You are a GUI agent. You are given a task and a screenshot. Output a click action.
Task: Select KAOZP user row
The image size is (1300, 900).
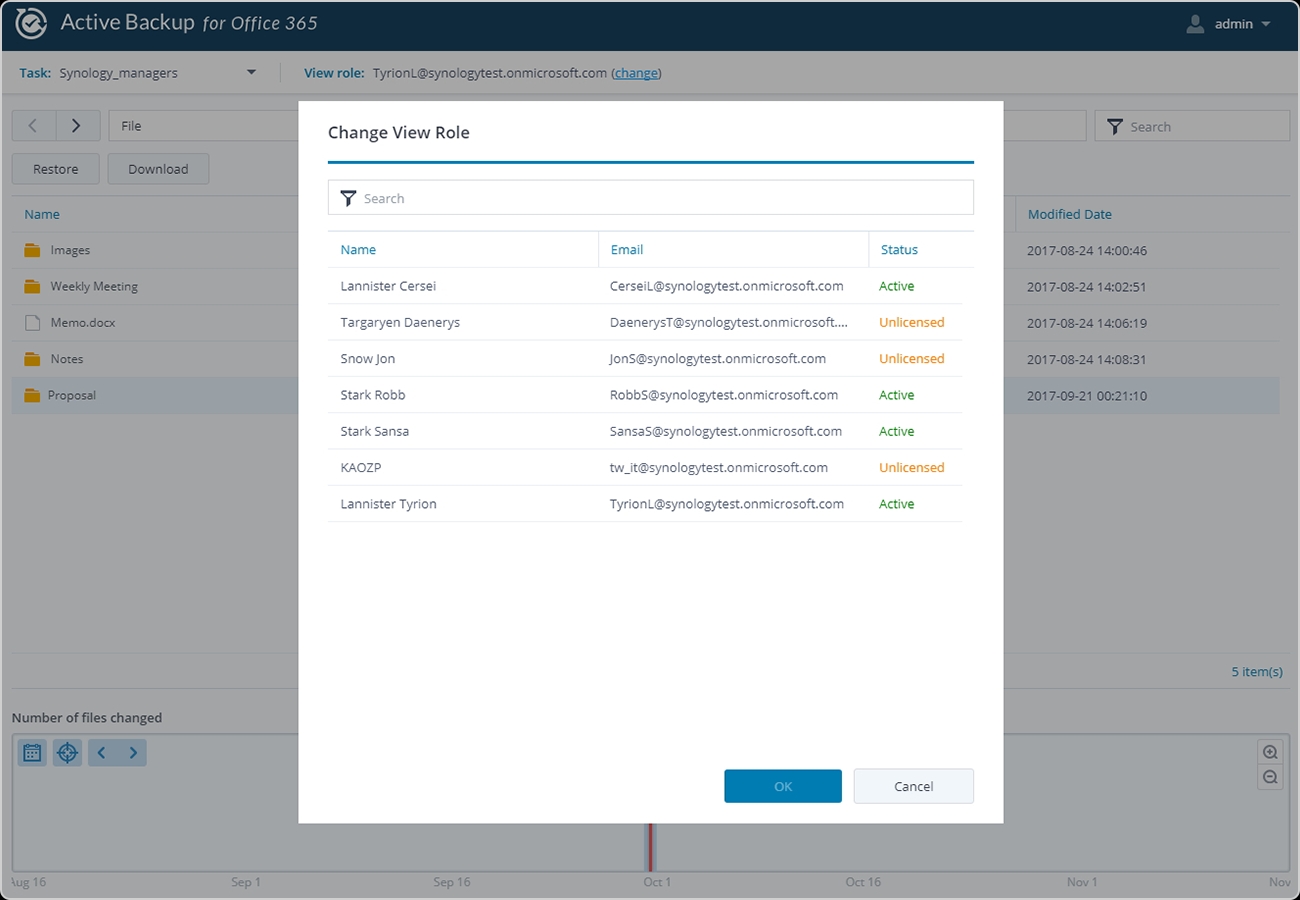[x=645, y=467]
